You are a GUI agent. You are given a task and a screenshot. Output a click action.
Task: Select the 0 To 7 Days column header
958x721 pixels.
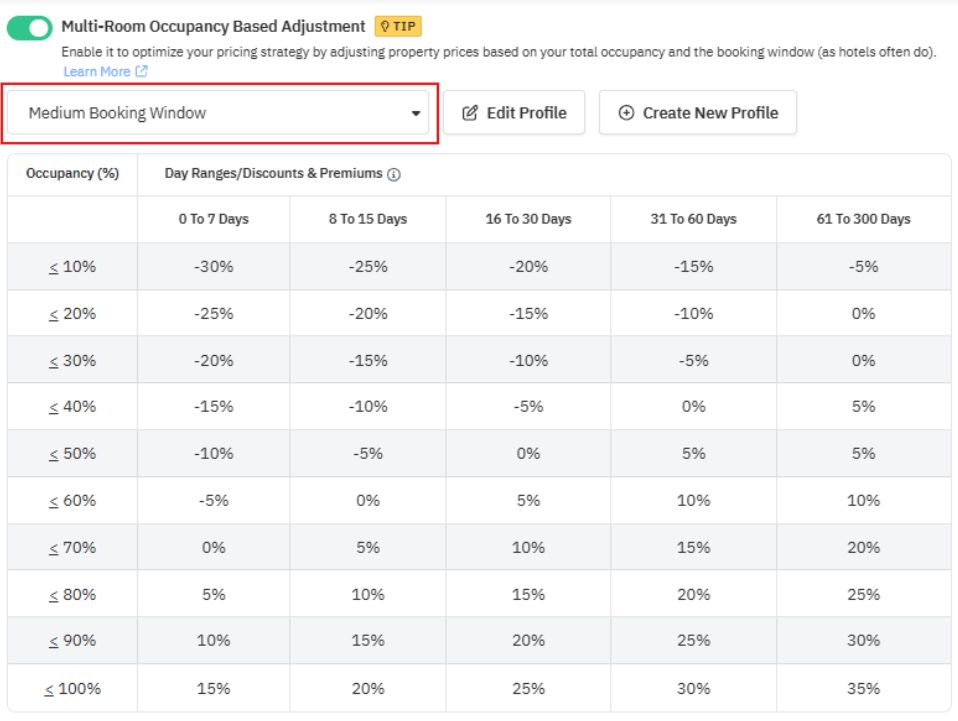pyautogui.click(x=213, y=219)
